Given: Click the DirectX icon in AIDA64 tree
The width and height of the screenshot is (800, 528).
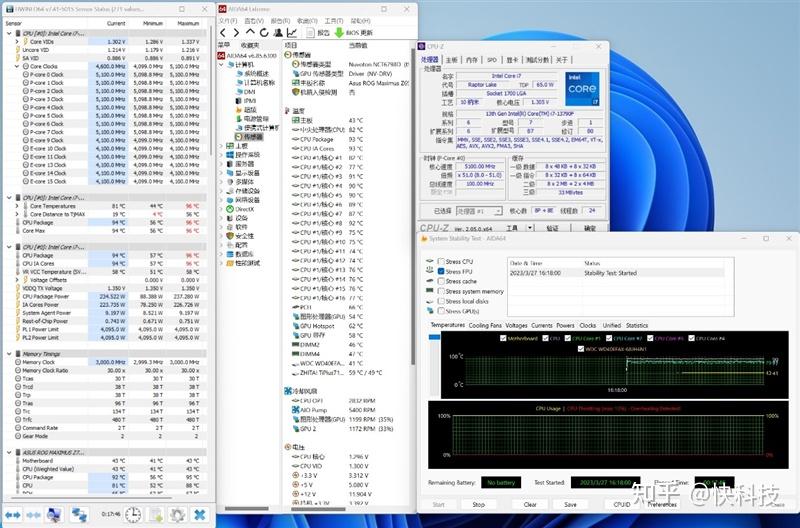Looking at the screenshot, I should tap(230, 209).
